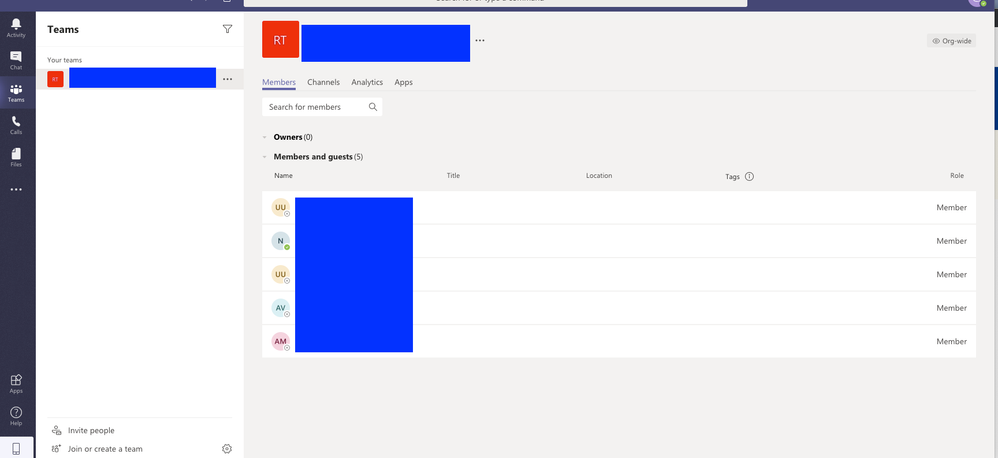Open the Apps store icon

[x=16, y=384]
